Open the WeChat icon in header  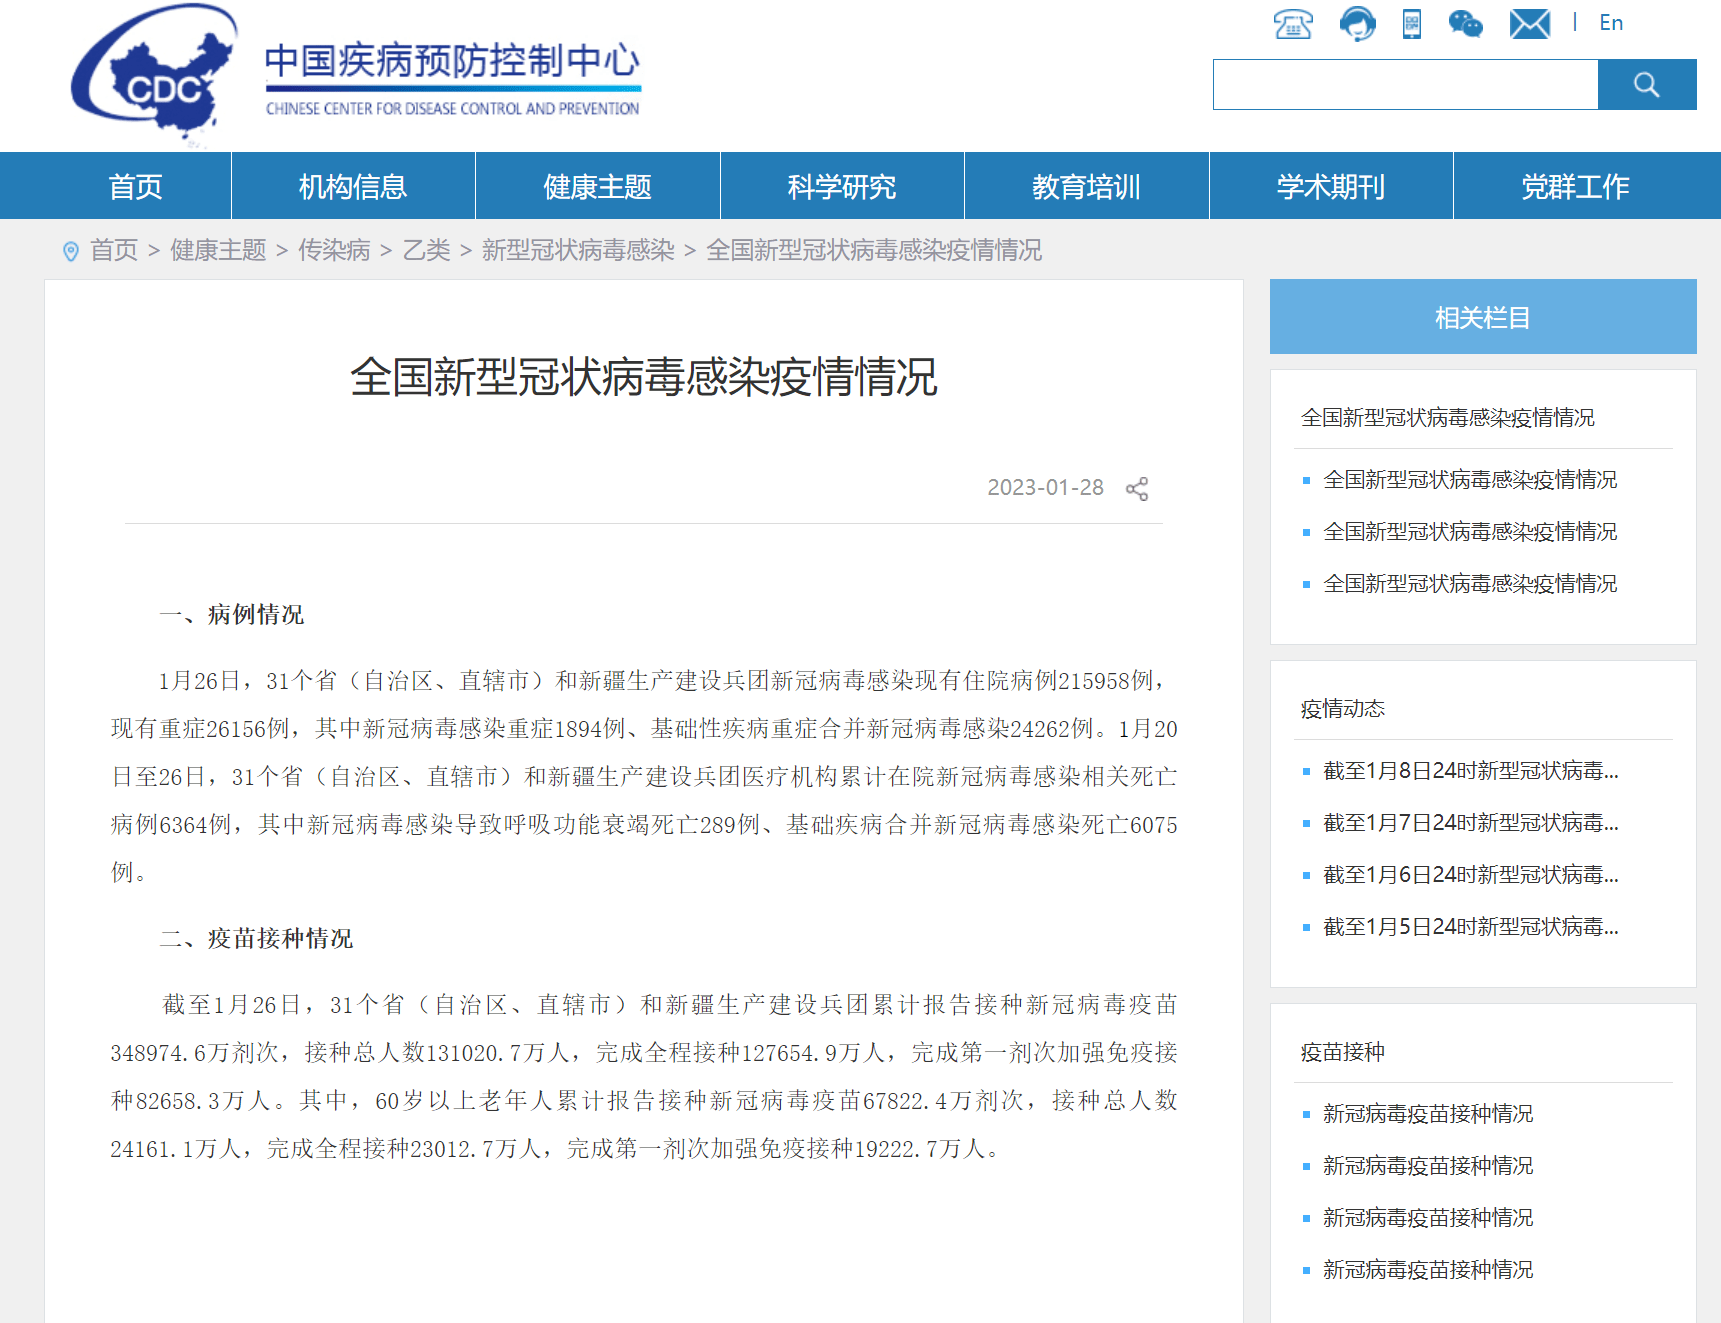point(1465,23)
